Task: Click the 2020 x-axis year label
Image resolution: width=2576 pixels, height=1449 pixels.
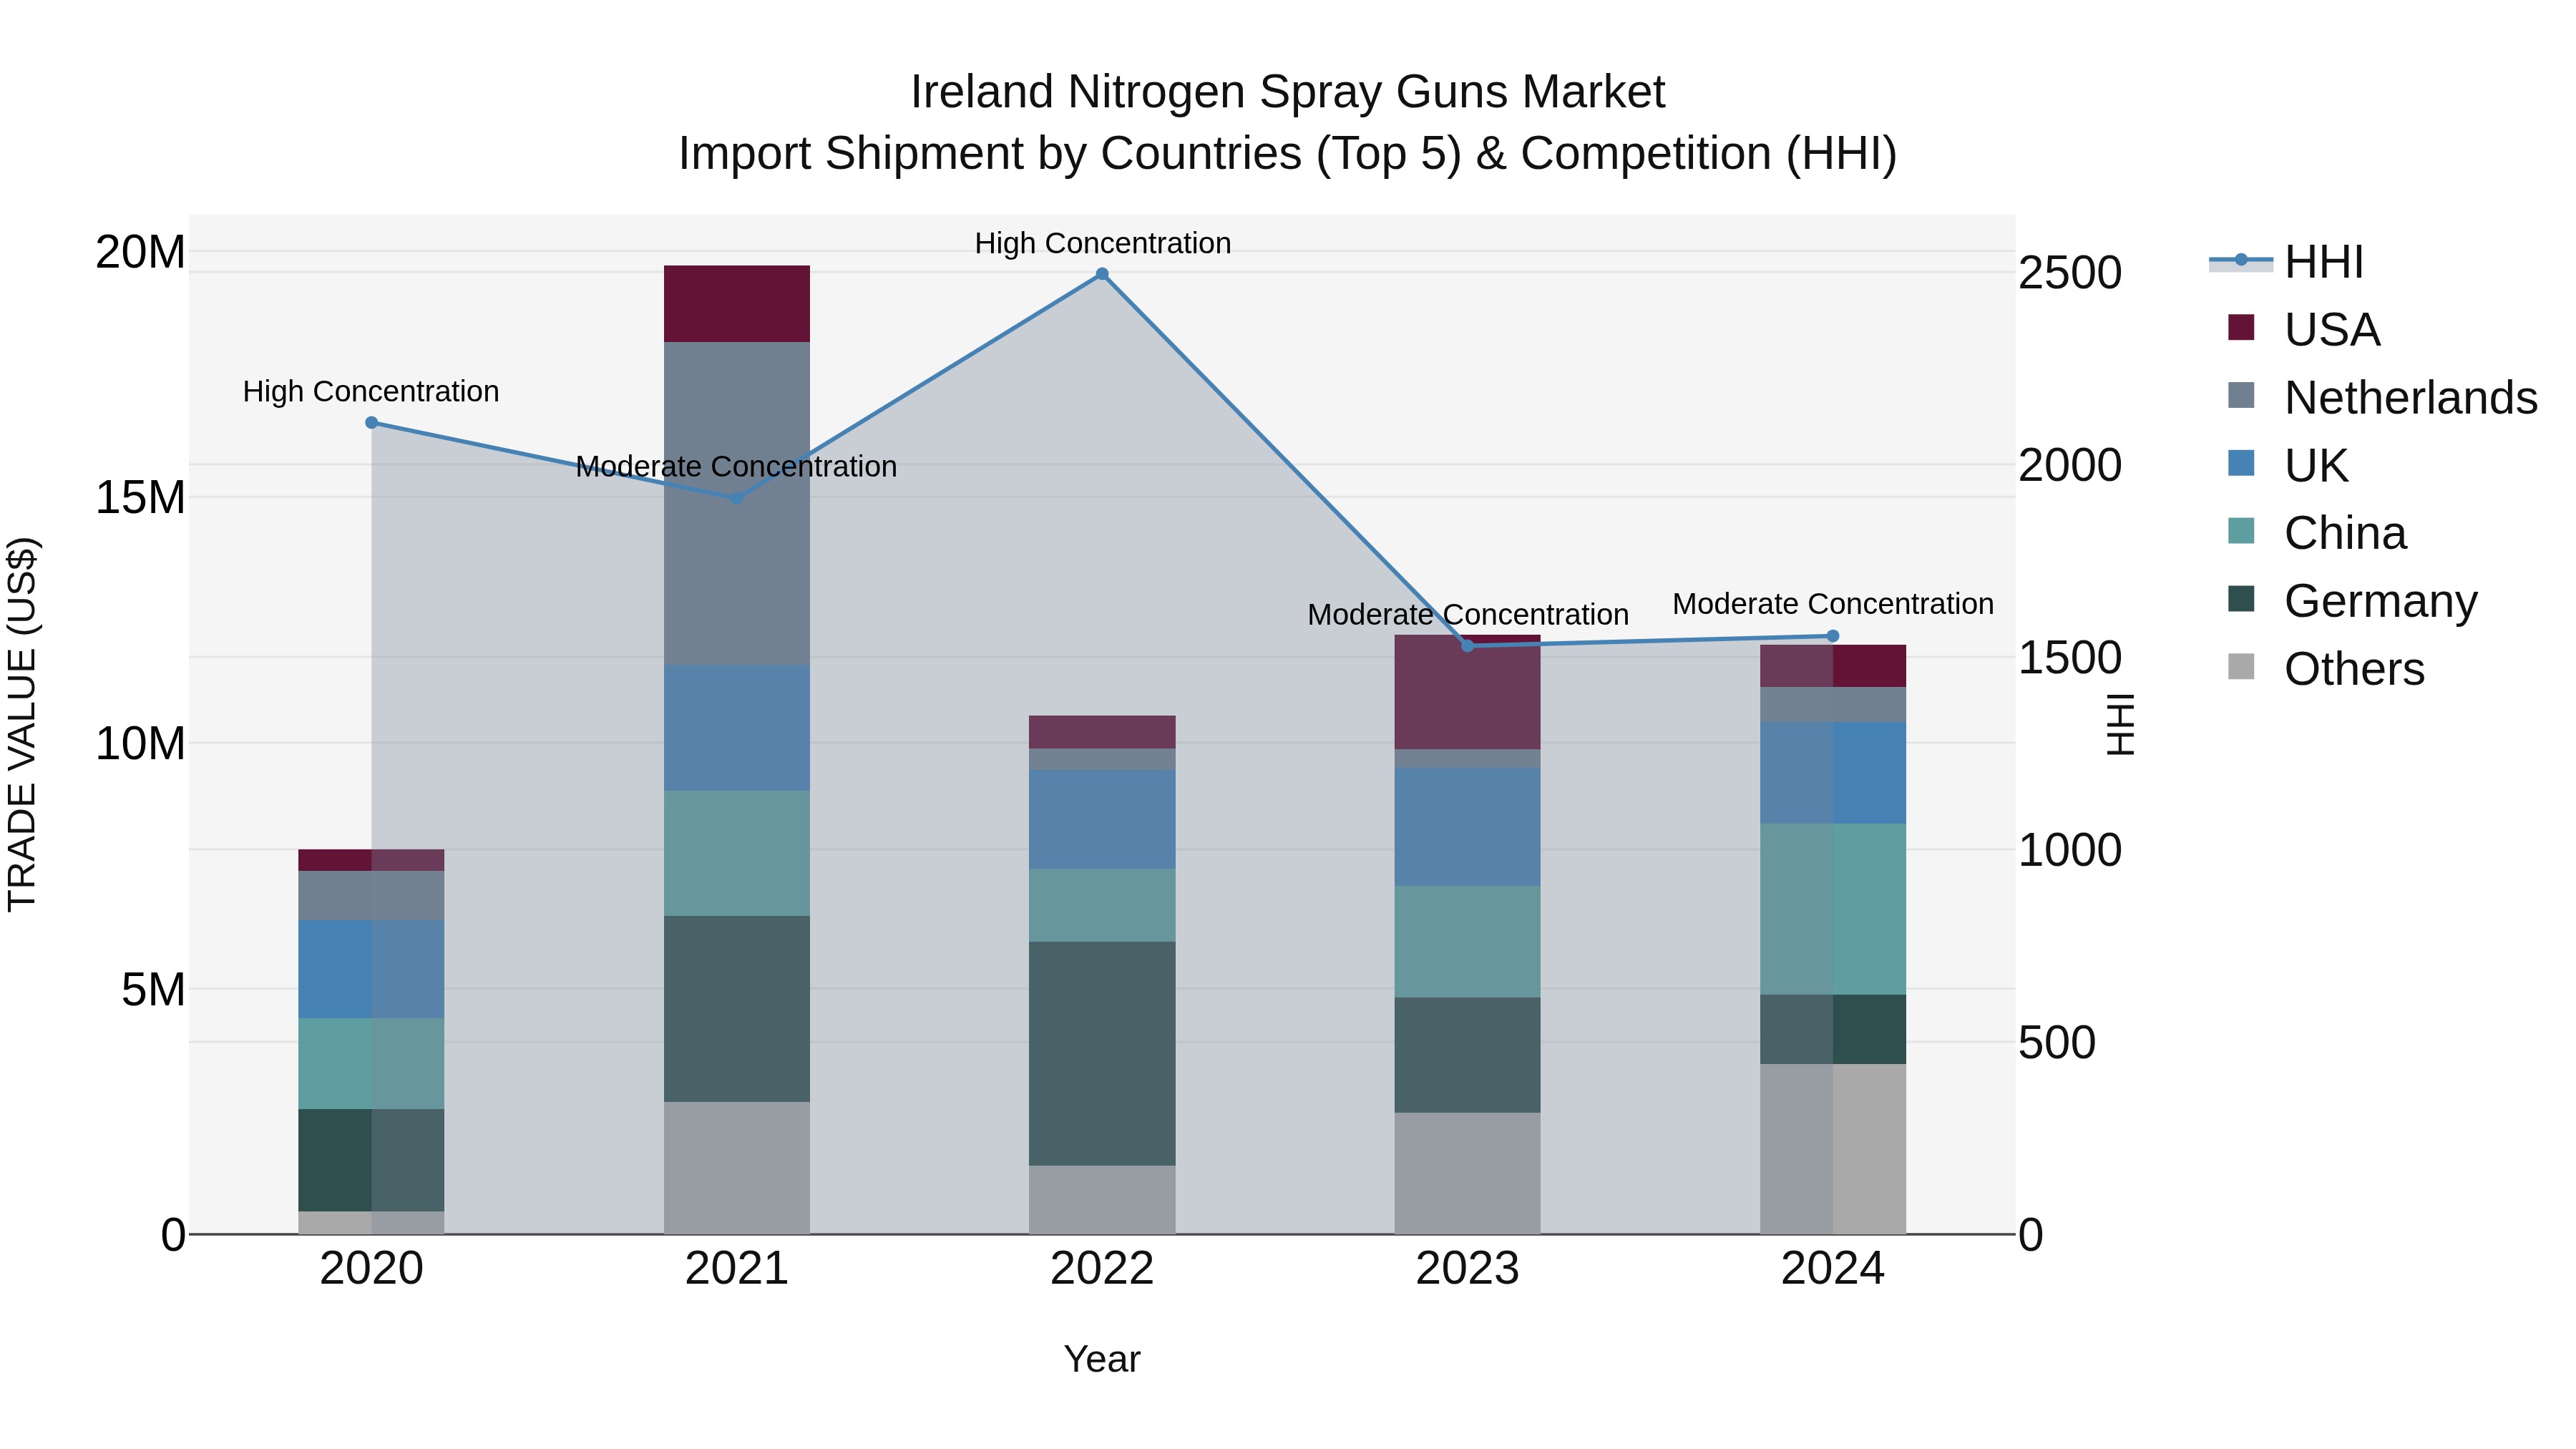Action: coord(372,1269)
